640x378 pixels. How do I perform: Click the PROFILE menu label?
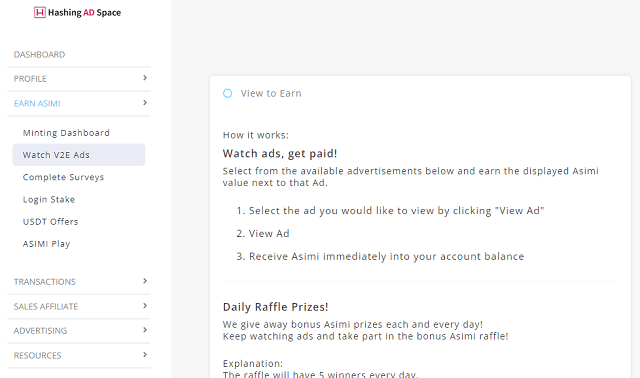30,79
